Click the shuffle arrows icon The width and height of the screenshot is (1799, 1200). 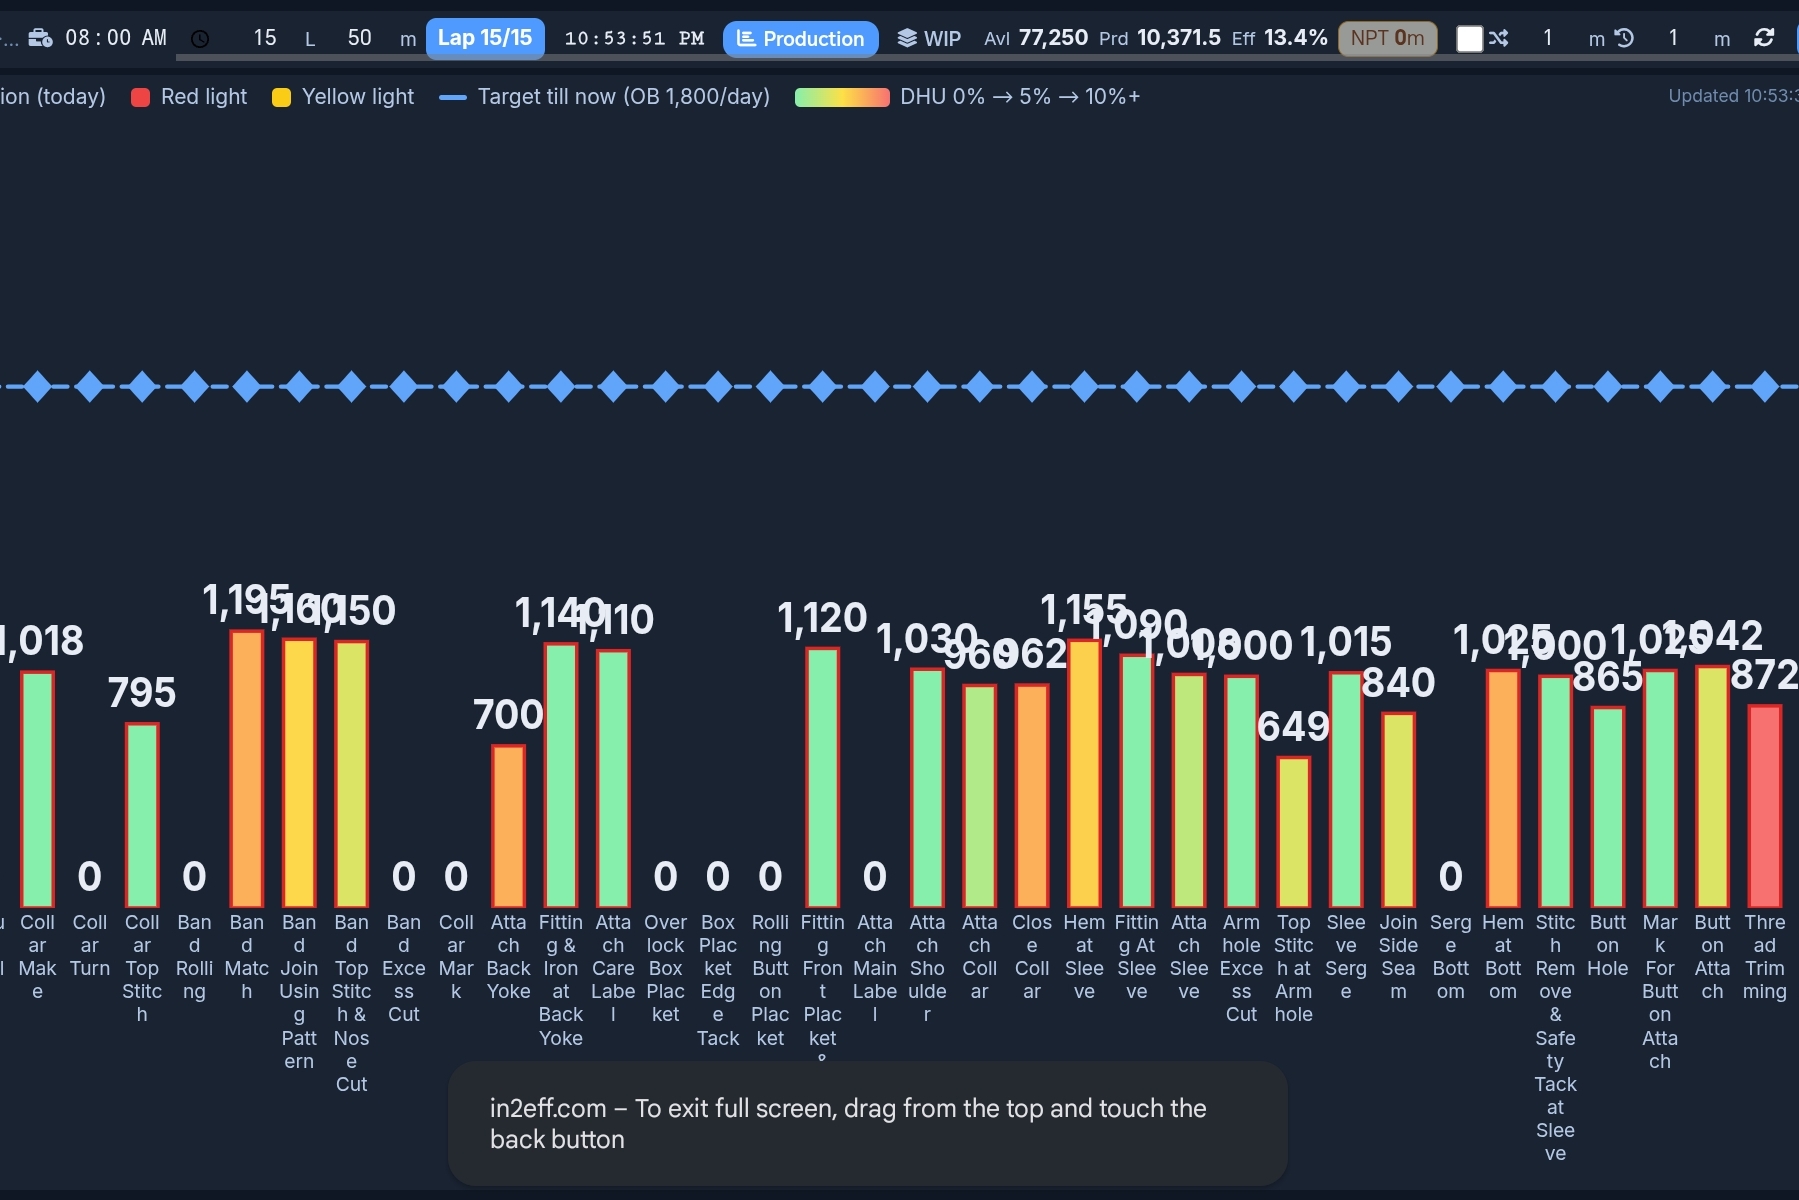click(1498, 38)
